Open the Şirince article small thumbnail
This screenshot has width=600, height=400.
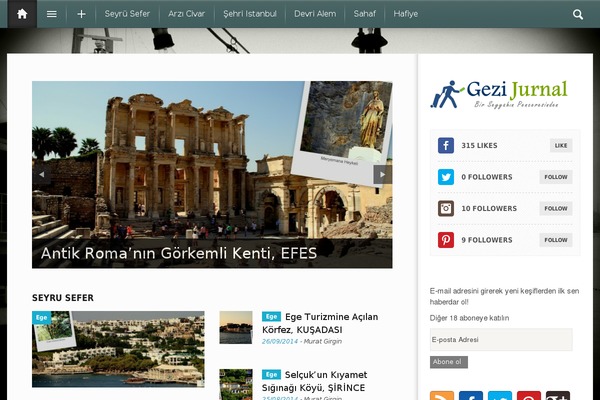tap(236, 384)
